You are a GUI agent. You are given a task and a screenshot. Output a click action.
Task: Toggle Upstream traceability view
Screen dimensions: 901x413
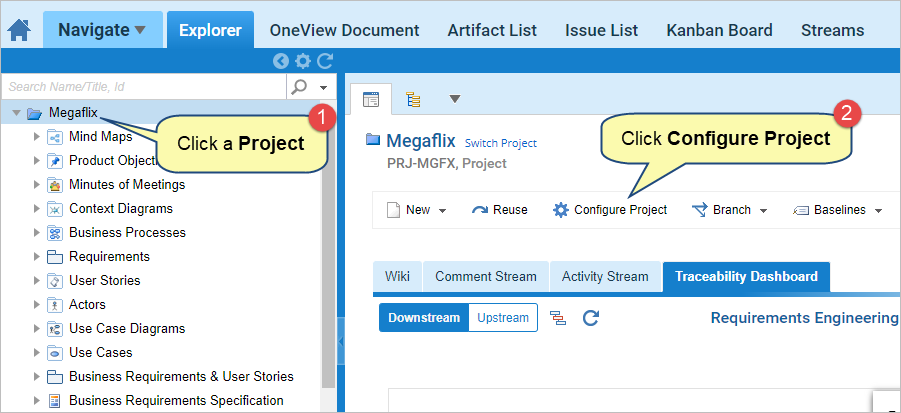tap(503, 318)
